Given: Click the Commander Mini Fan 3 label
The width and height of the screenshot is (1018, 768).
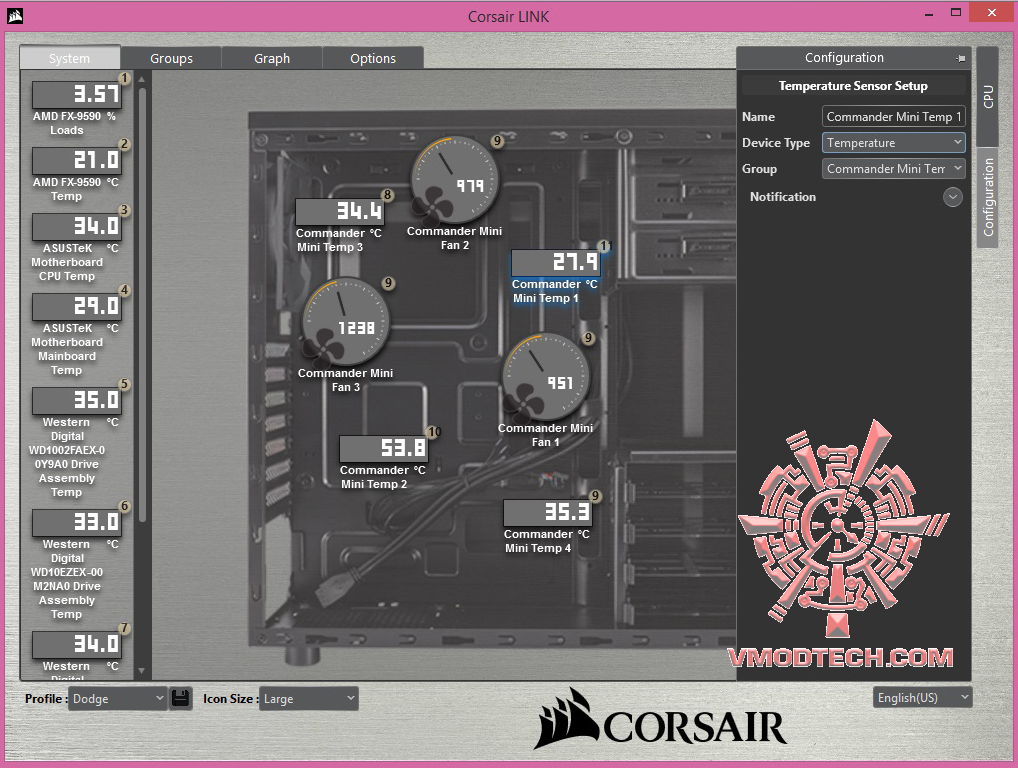Looking at the screenshot, I should [x=345, y=380].
